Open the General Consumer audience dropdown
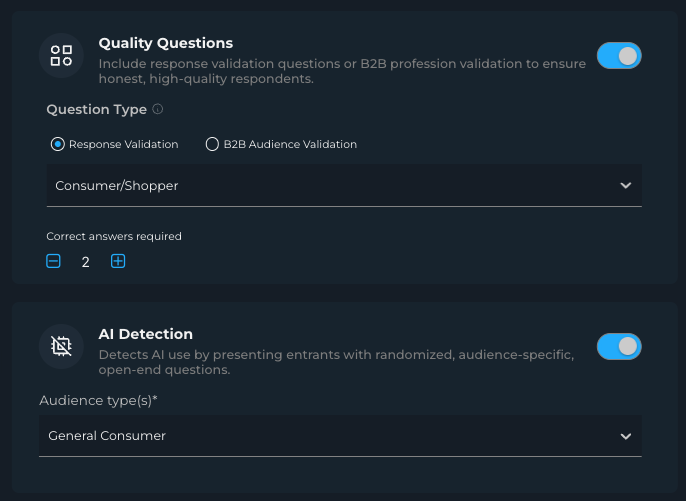Viewport: 686px width, 501px height. [x=330, y=436]
